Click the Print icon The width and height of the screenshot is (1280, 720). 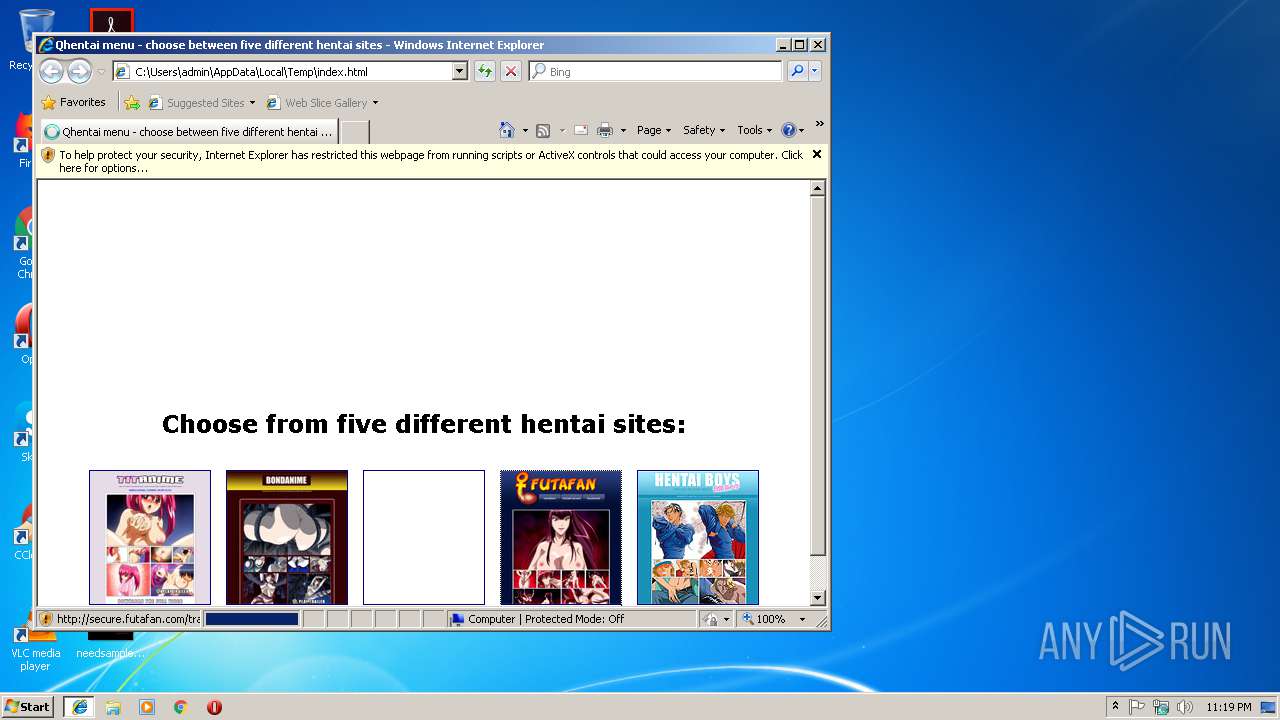[x=605, y=130]
